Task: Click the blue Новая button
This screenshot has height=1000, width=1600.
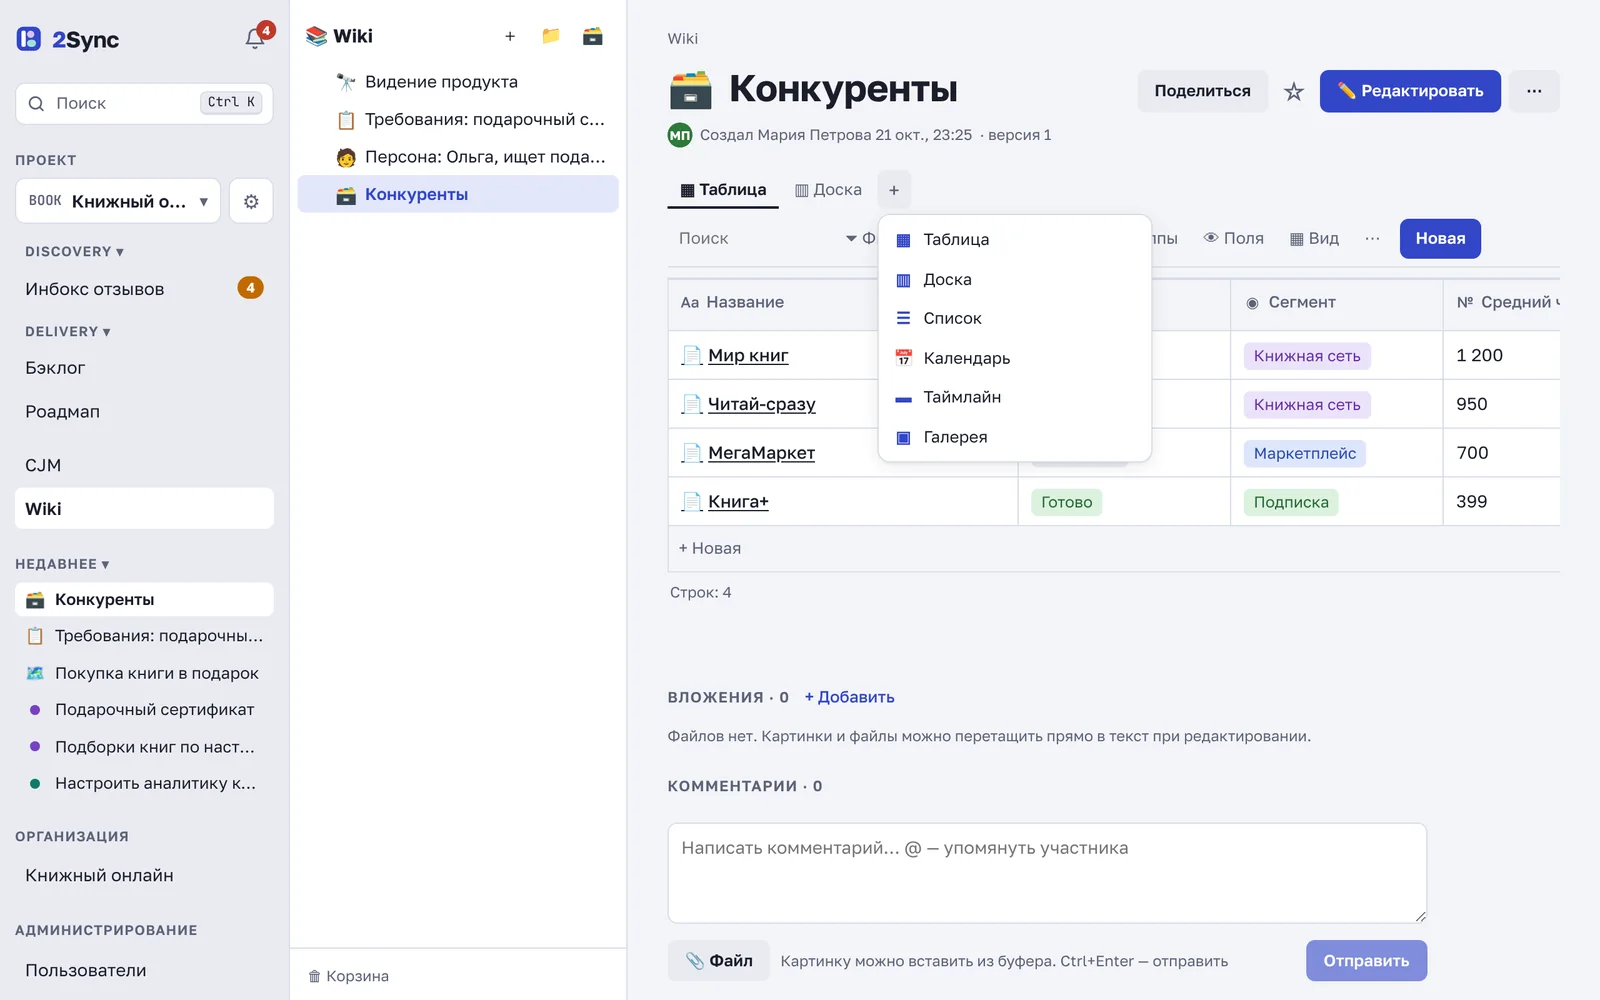Action: point(1440,238)
